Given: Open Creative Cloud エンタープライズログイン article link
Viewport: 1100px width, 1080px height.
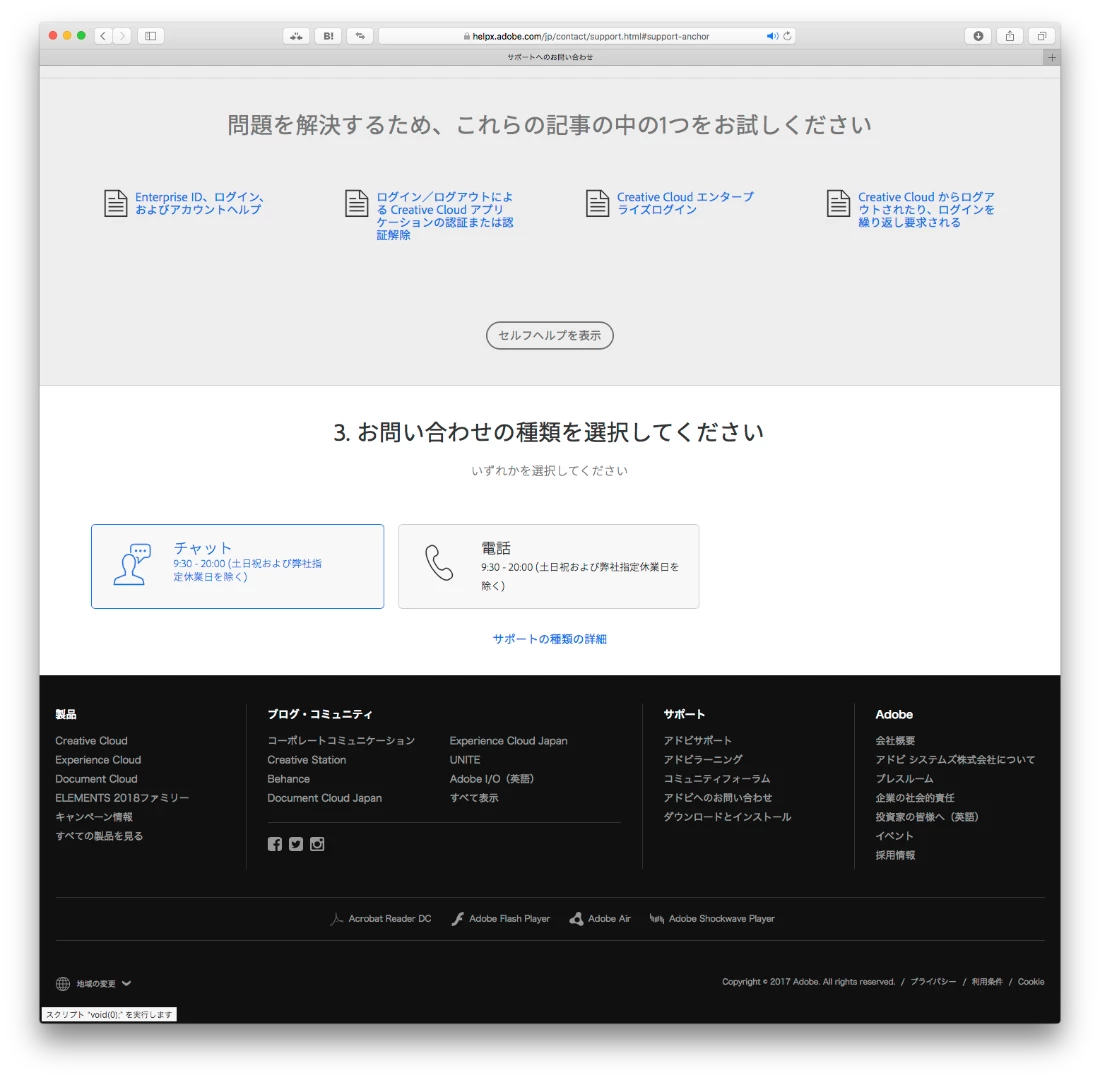Looking at the screenshot, I should click(x=685, y=204).
